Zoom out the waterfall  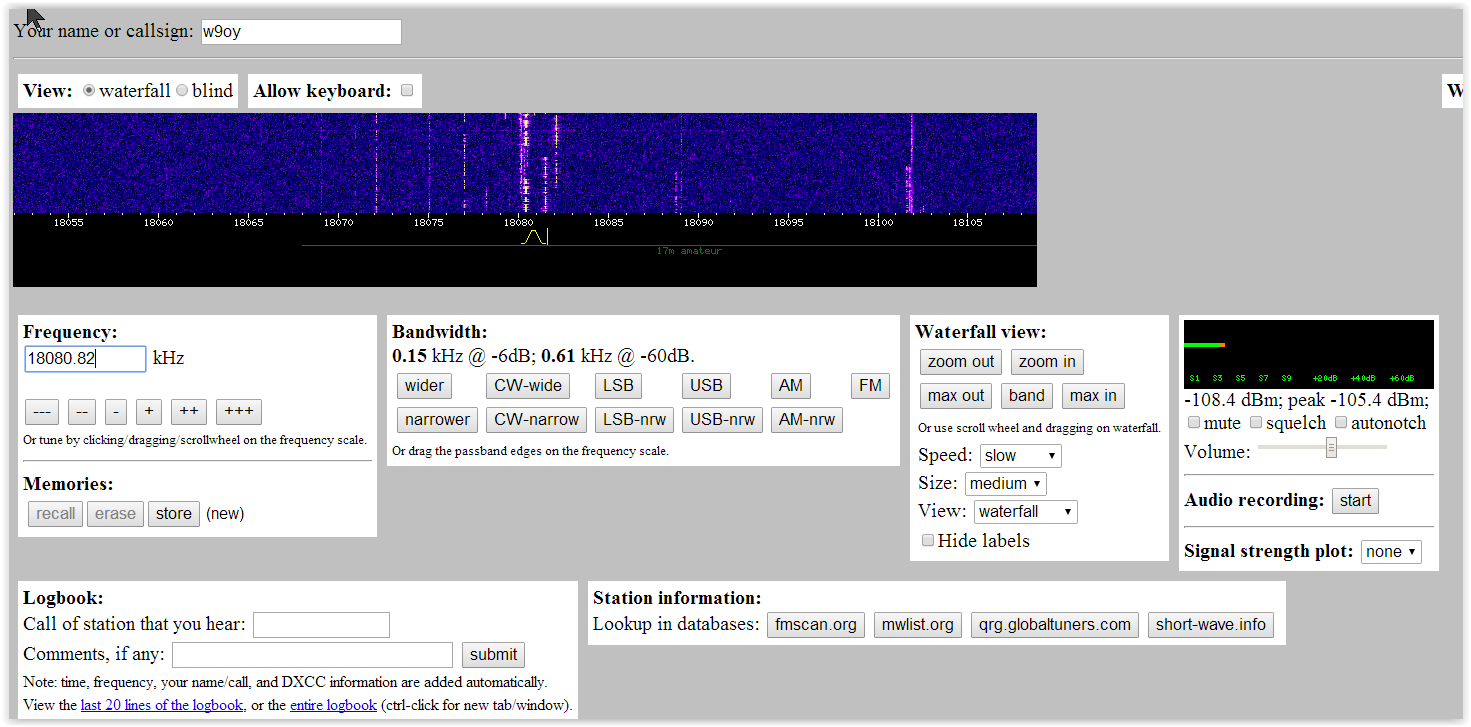[x=961, y=362]
